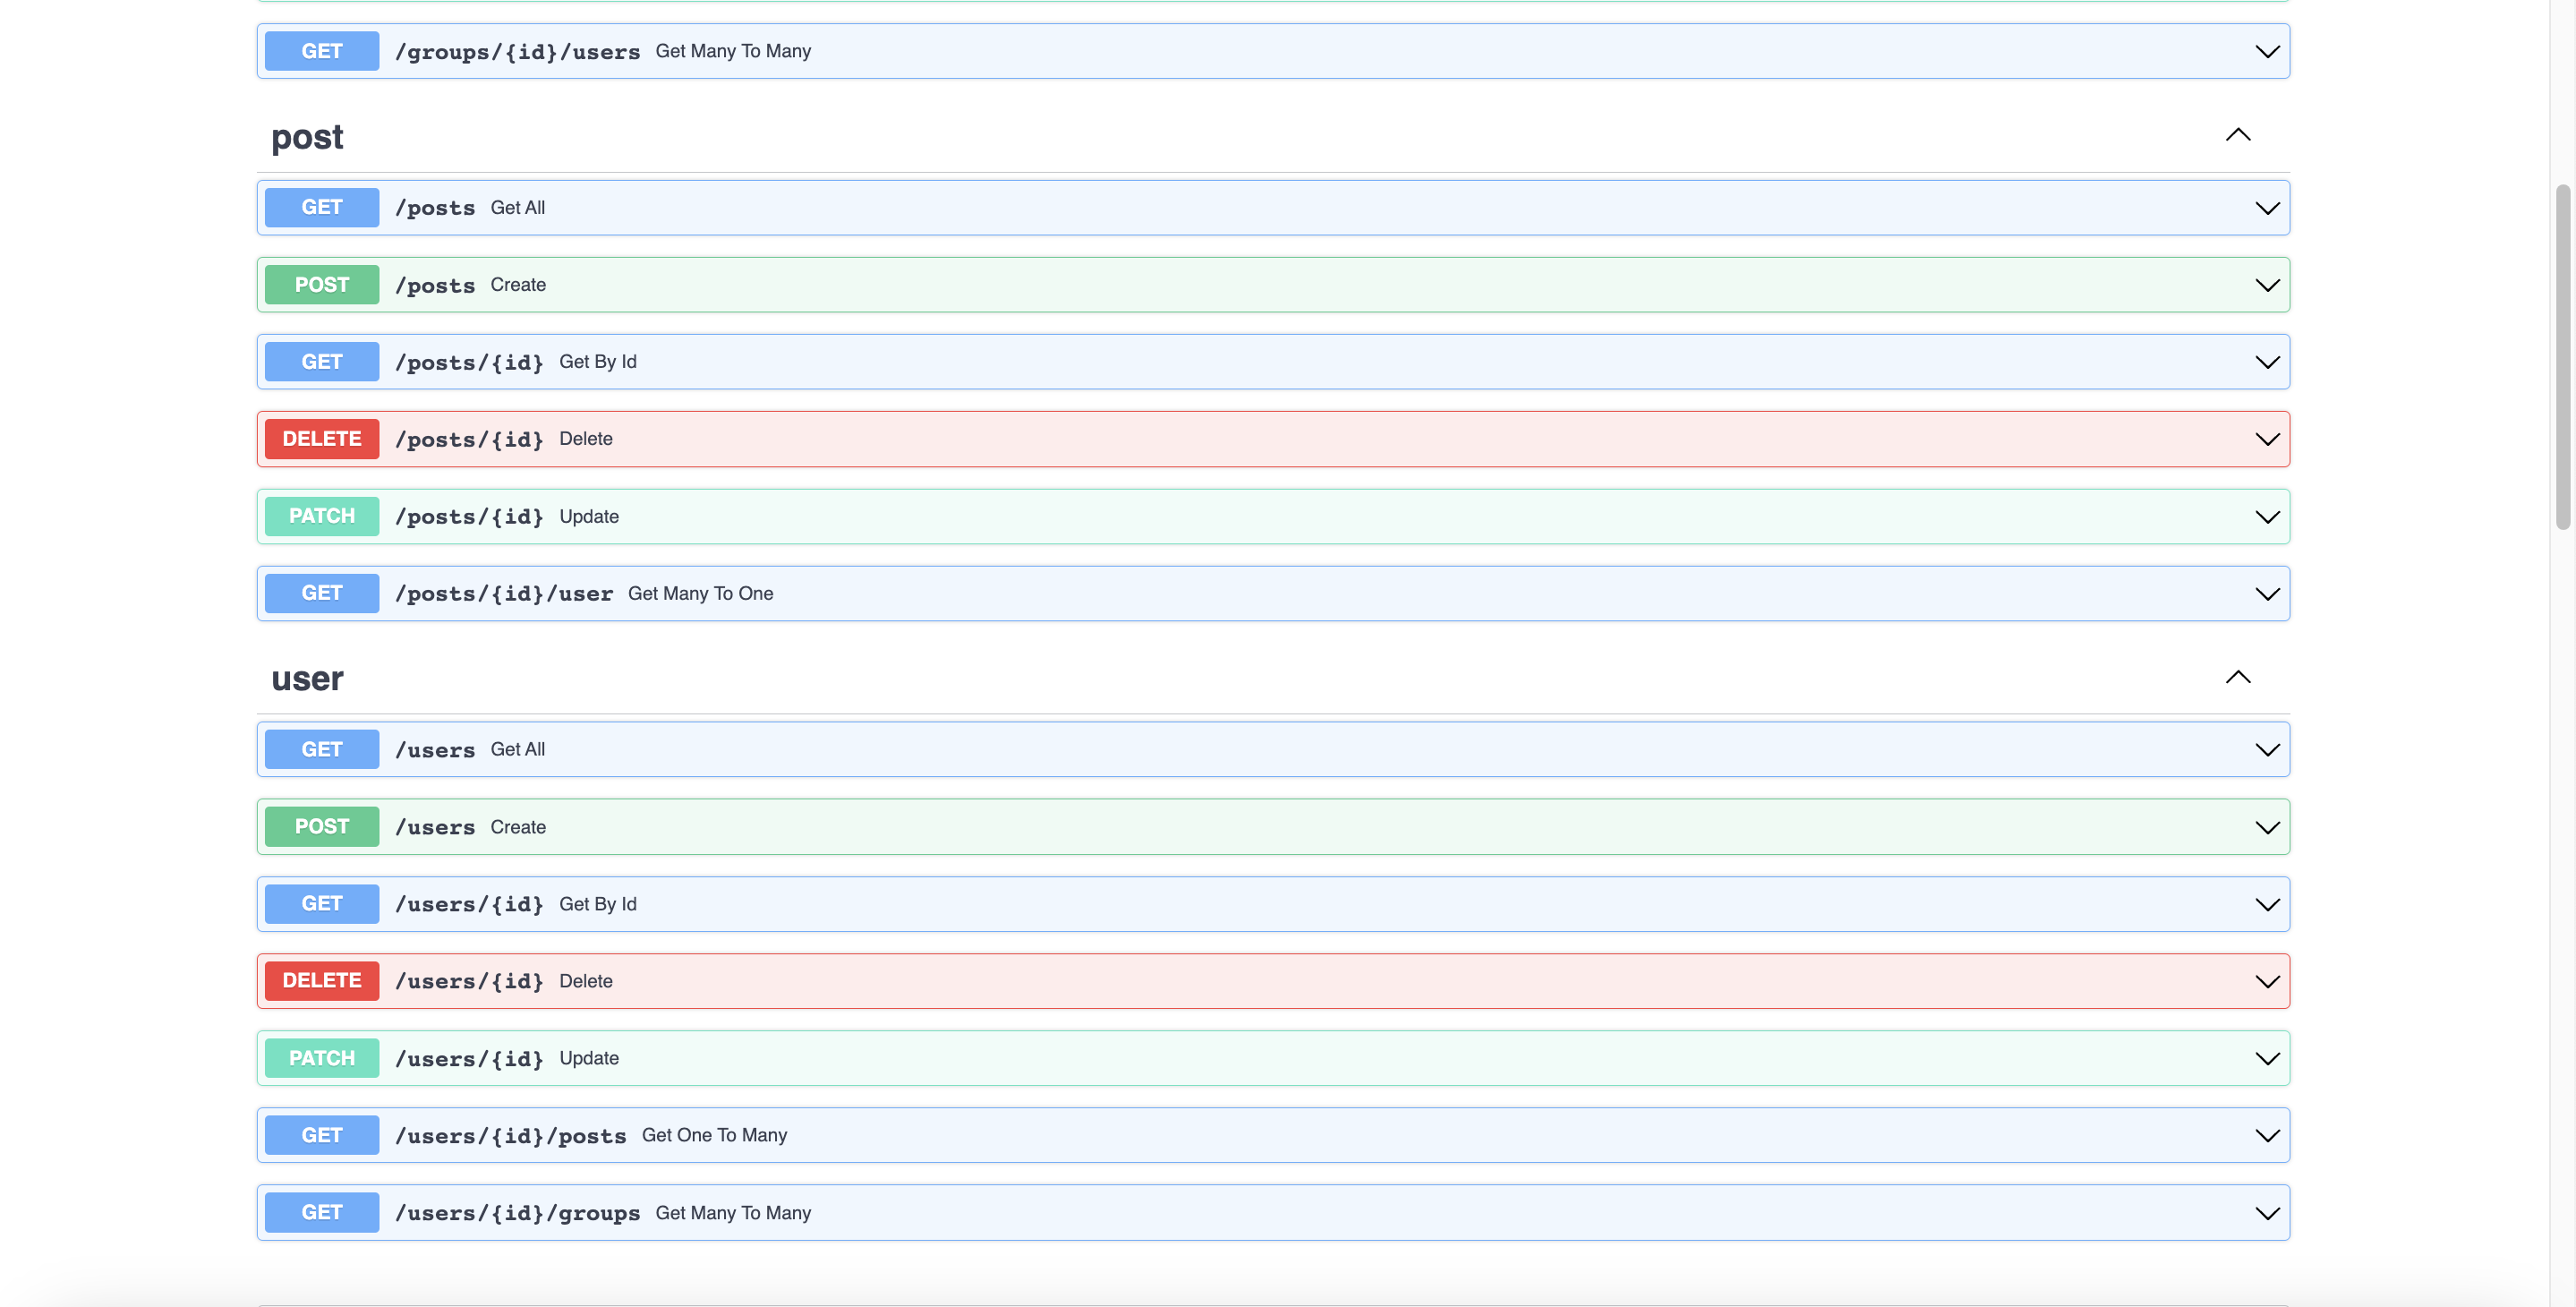
Task: Click the GET badge for /posts Get All
Action: pos(321,208)
